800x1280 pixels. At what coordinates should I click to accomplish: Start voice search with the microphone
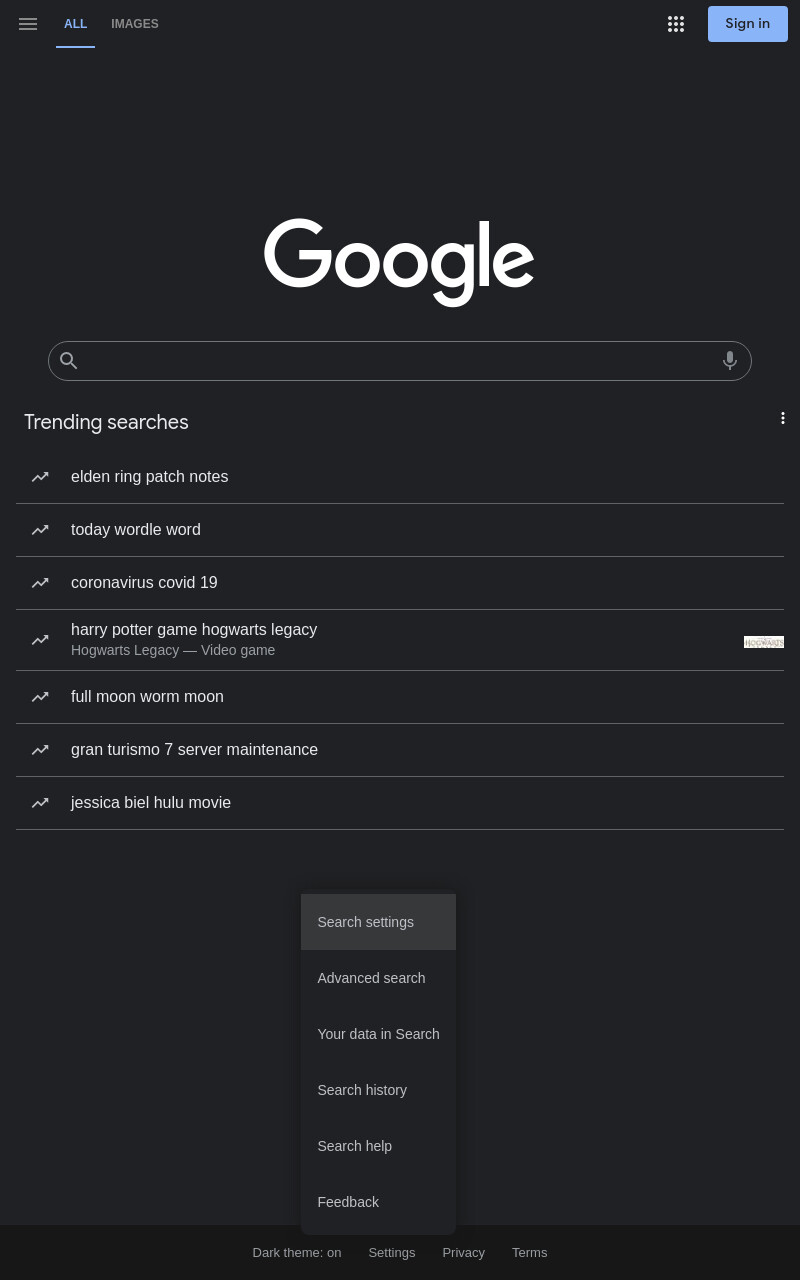730,361
